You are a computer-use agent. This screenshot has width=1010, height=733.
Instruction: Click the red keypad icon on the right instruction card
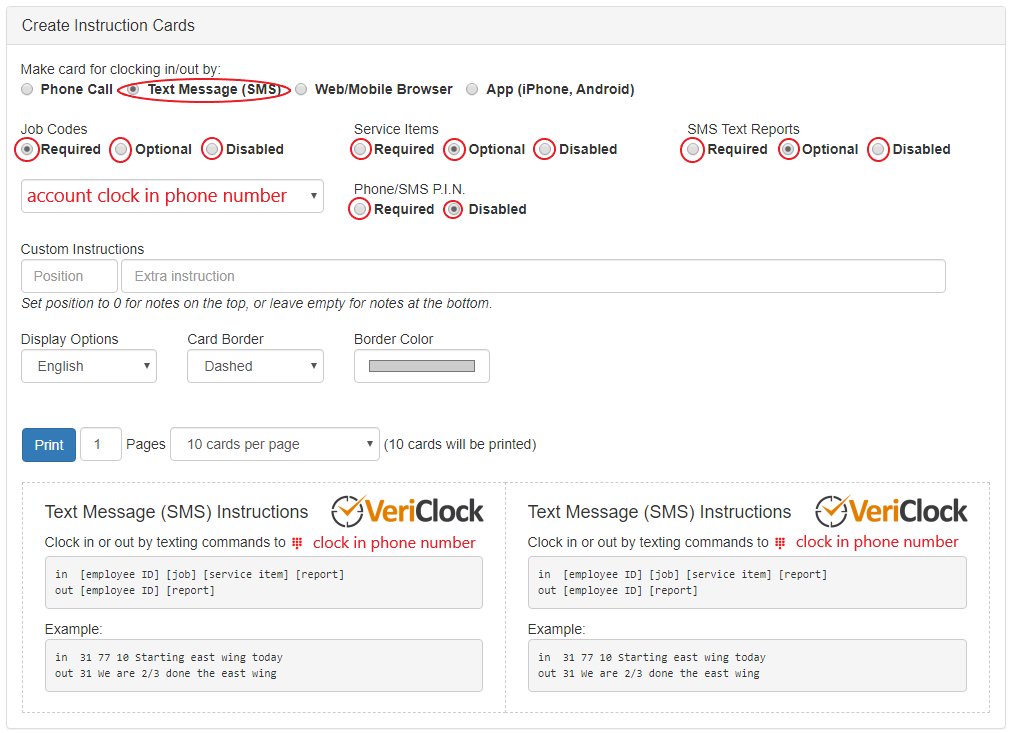(x=782, y=542)
